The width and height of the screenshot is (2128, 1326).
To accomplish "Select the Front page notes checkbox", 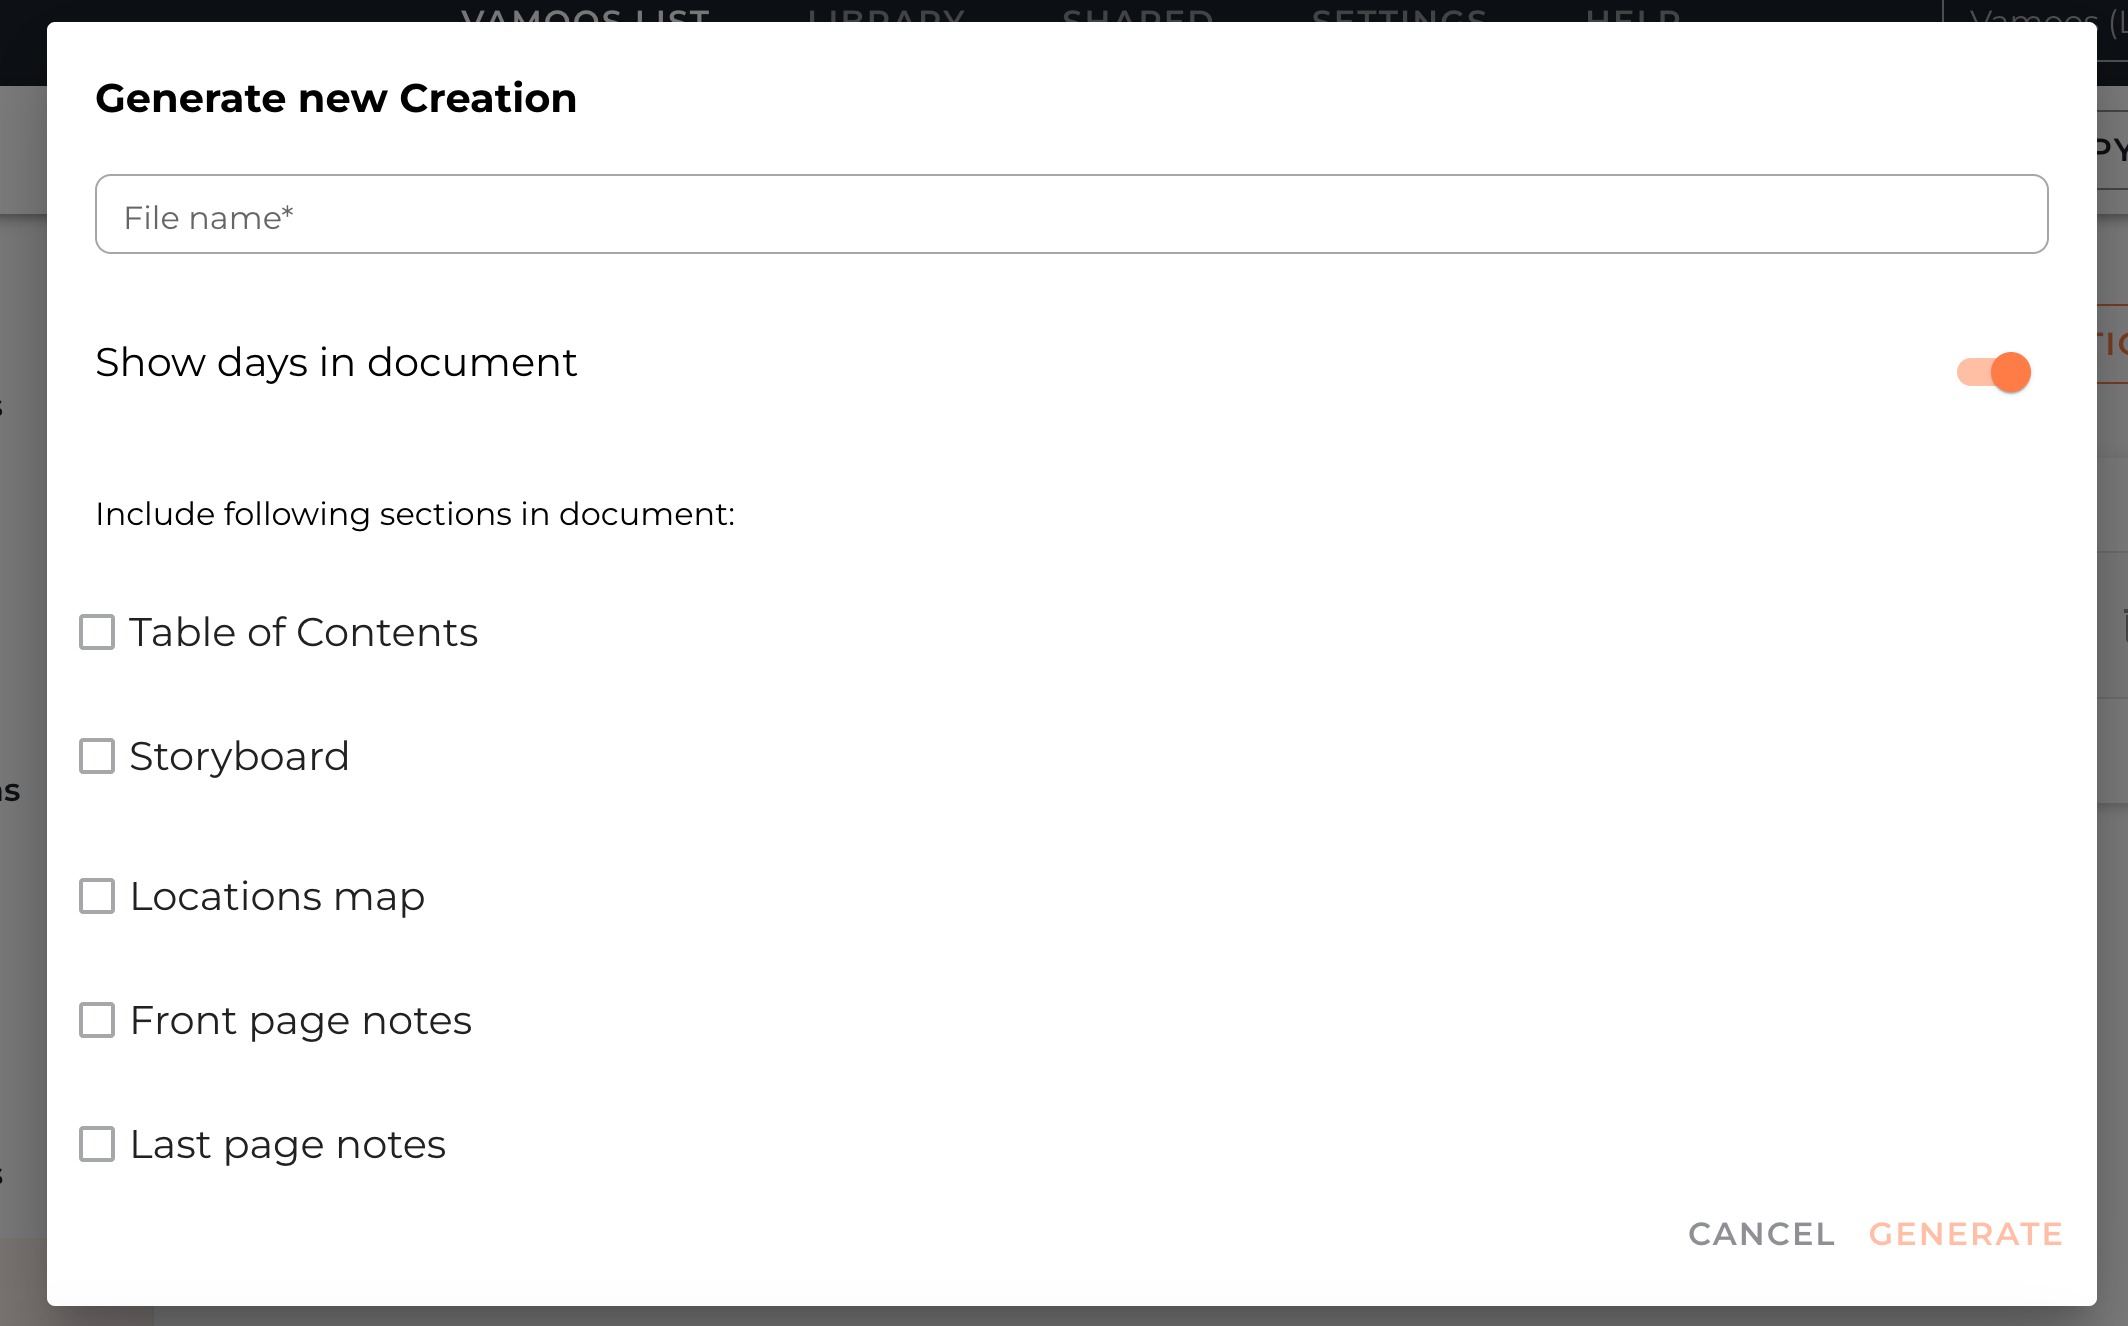I will [x=97, y=1020].
